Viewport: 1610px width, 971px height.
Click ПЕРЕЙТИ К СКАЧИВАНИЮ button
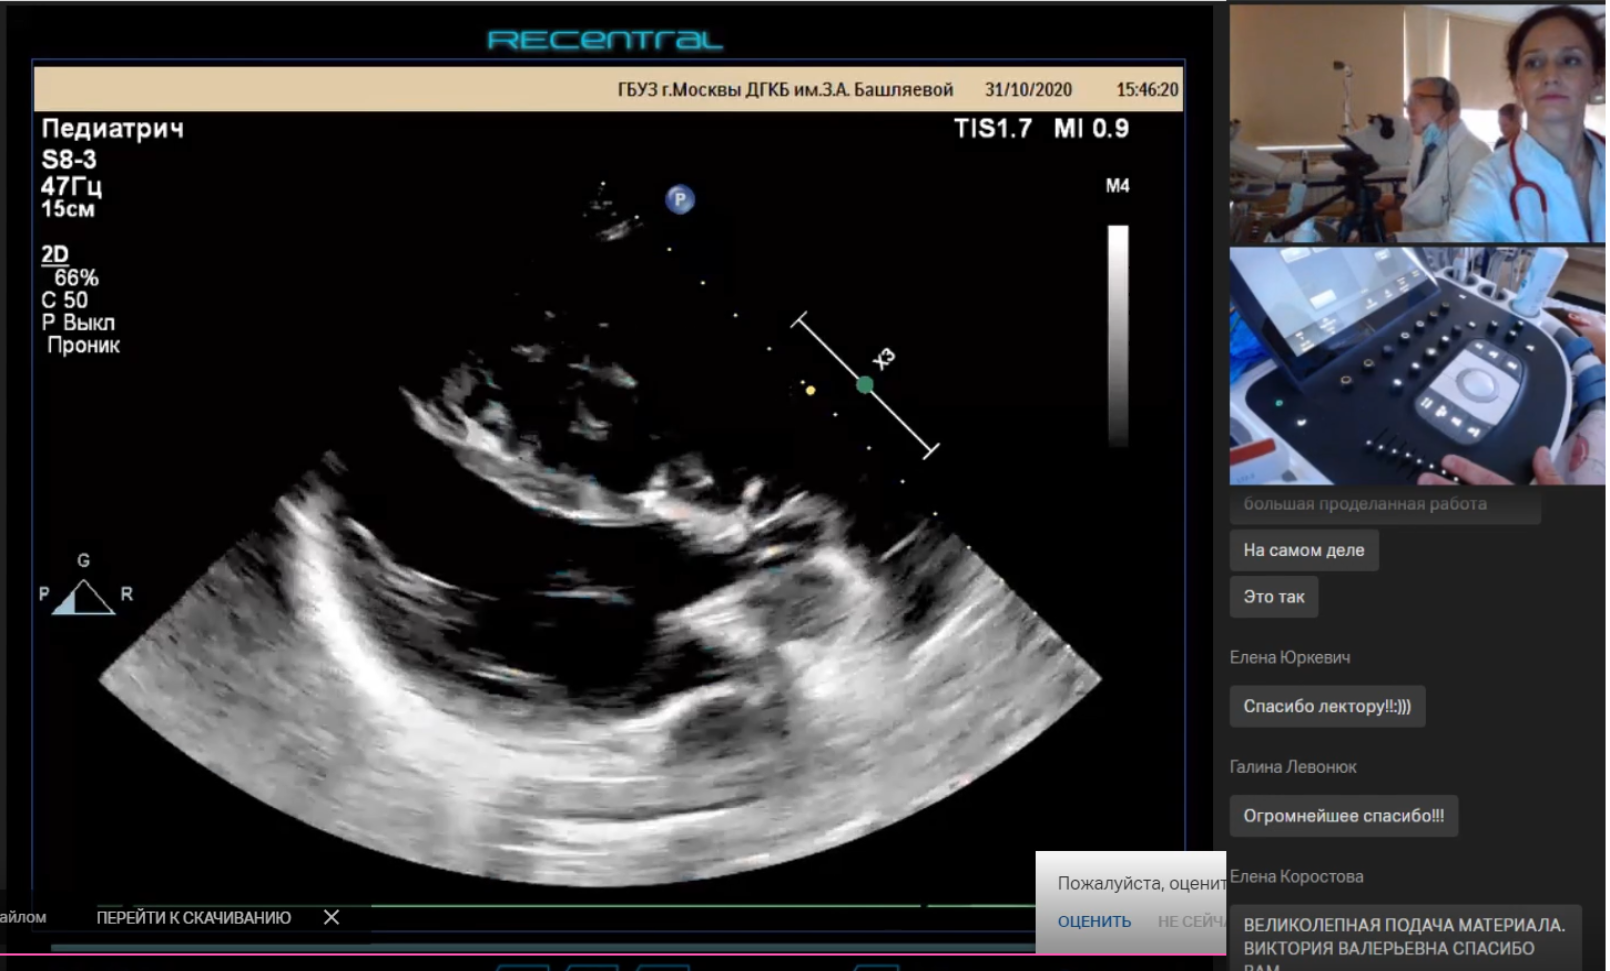click(x=193, y=917)
